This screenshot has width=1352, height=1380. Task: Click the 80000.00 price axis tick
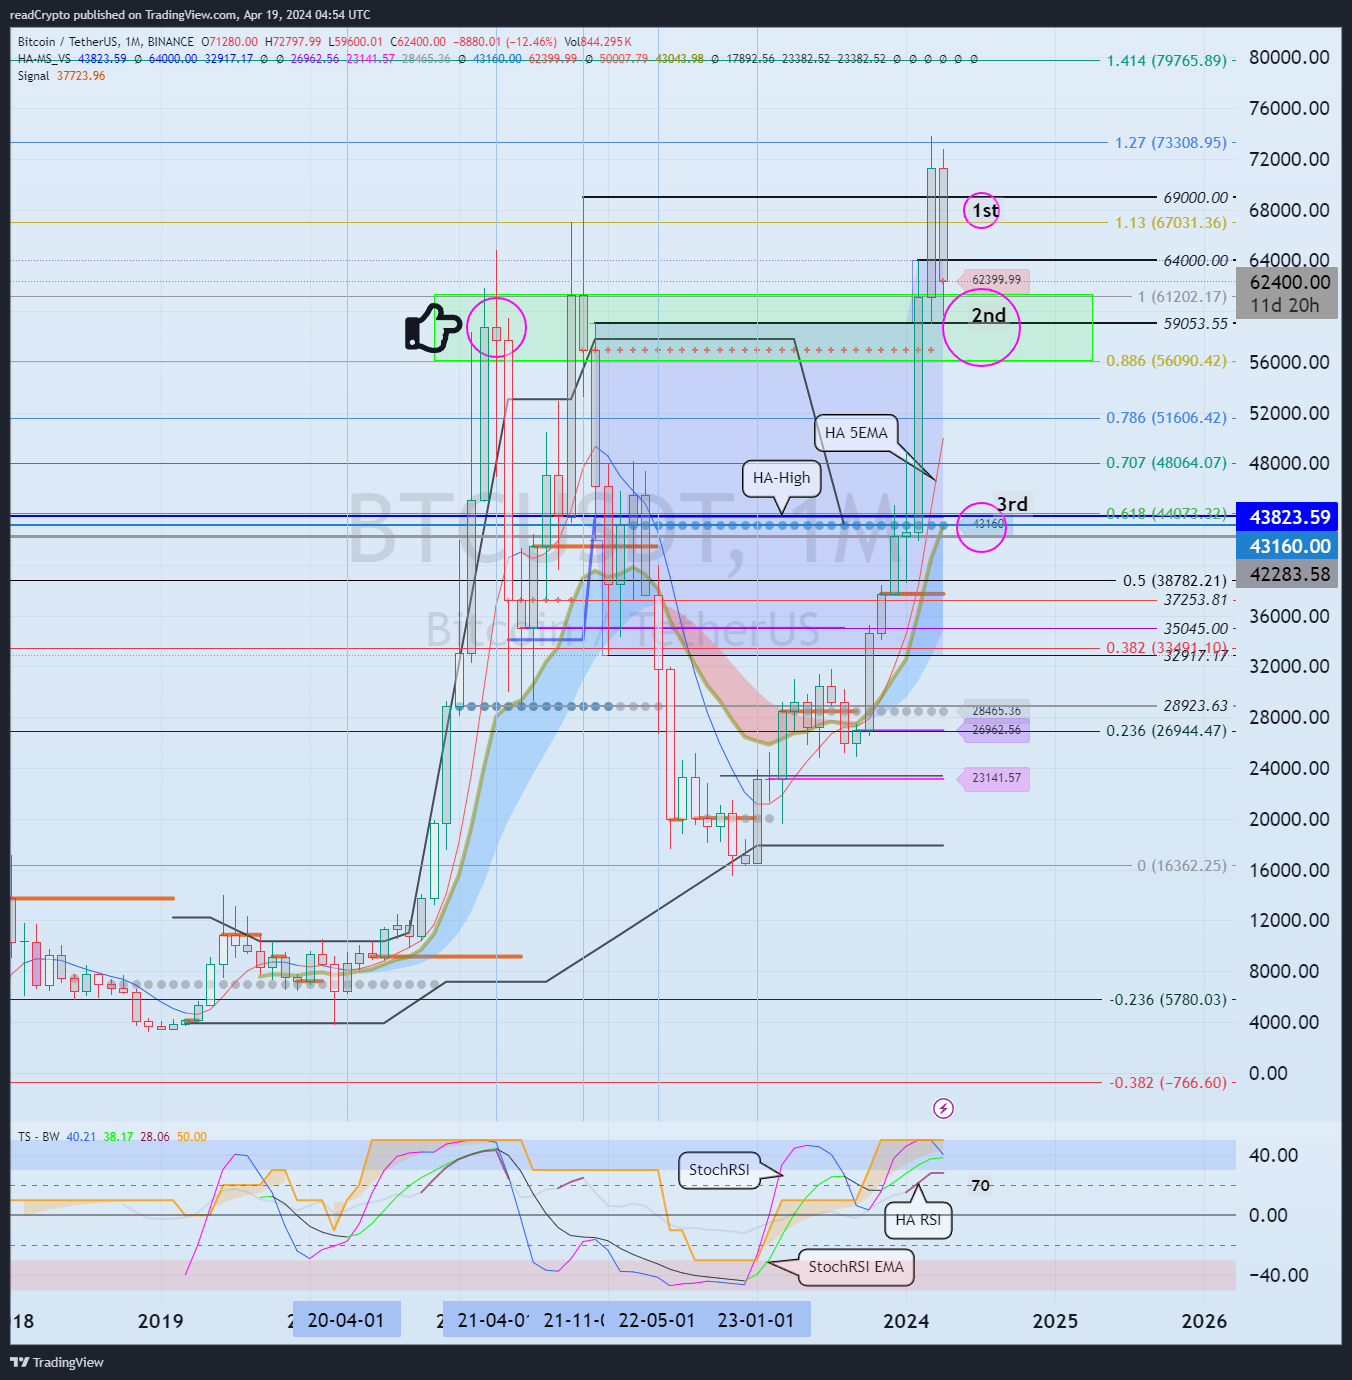pos(1289,58)
